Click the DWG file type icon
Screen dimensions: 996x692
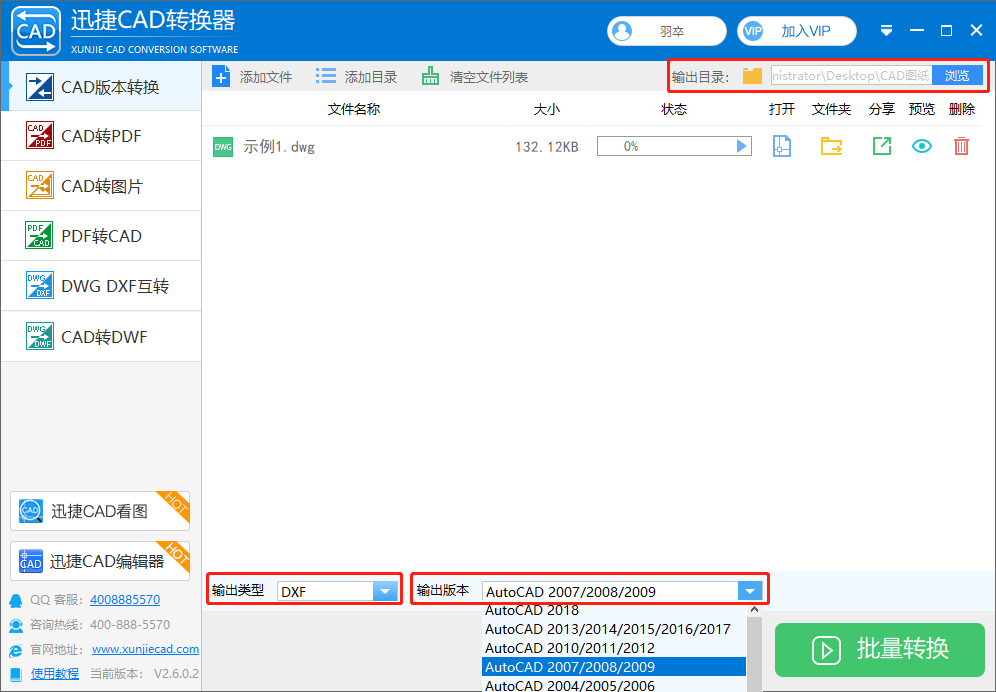(223, 147)
